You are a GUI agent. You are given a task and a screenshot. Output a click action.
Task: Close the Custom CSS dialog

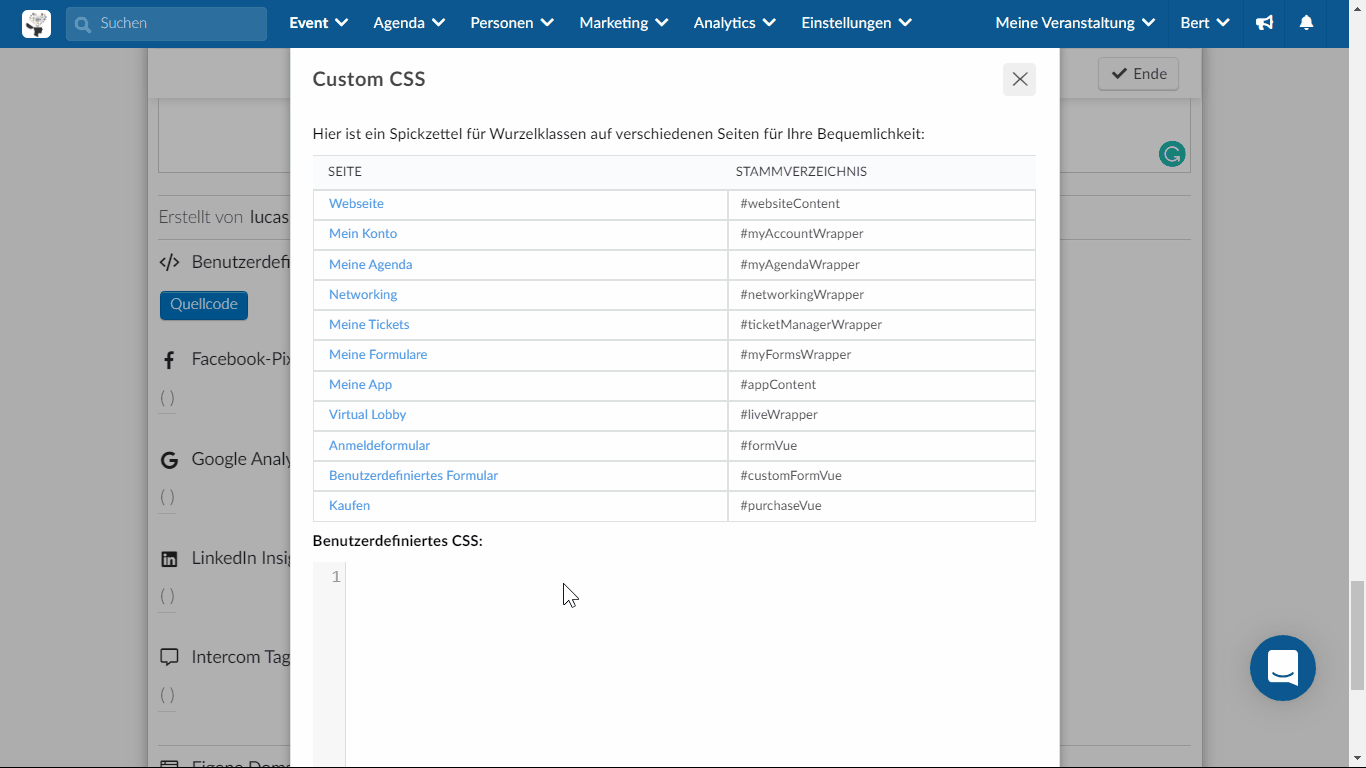(1019, 79)
